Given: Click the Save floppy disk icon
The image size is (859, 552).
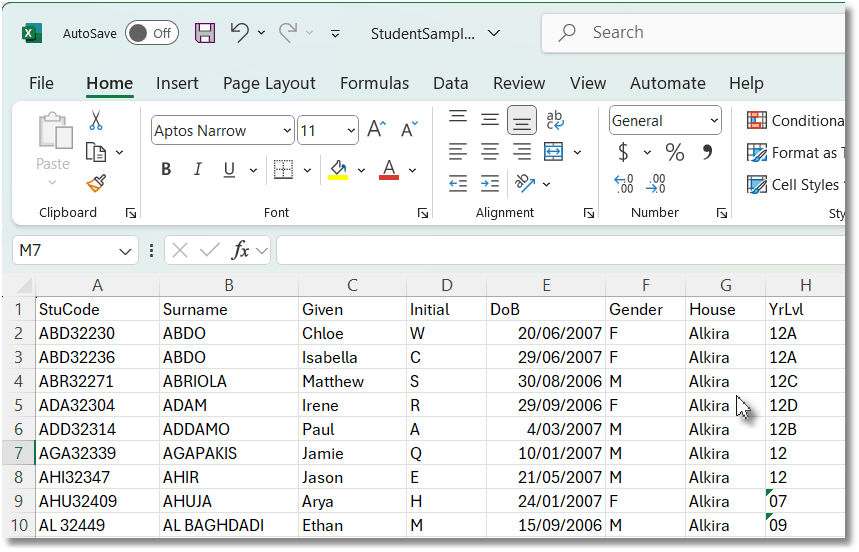Looking at the screenshot, I should coord(205,33).
